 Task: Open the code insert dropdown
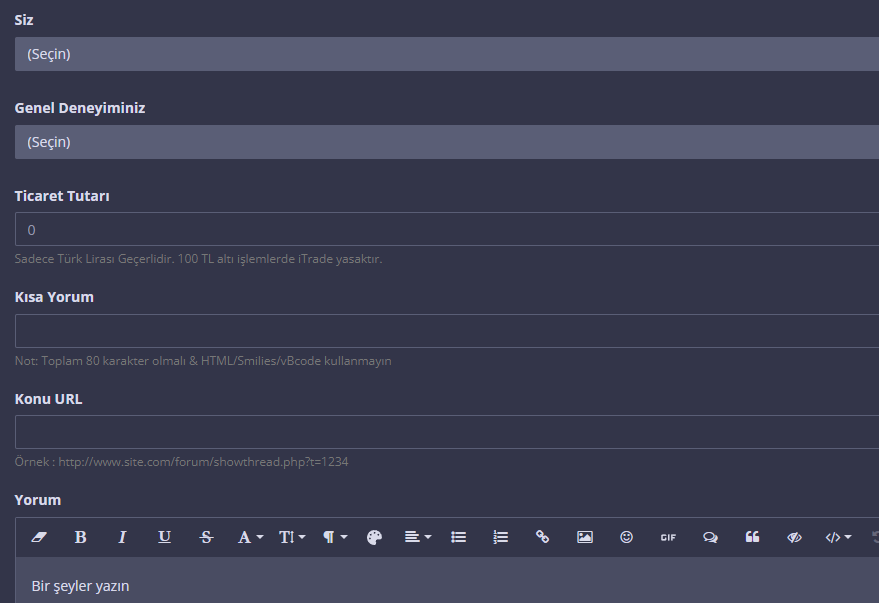(x=838, y=537)
